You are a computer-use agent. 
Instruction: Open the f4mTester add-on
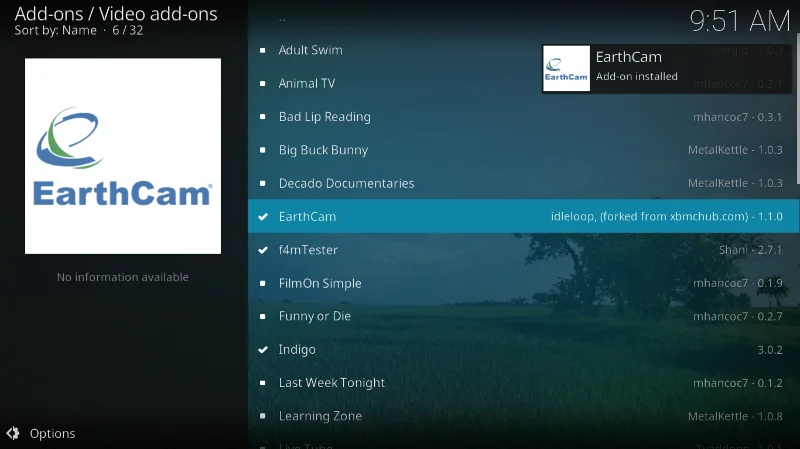click(523, 250)
